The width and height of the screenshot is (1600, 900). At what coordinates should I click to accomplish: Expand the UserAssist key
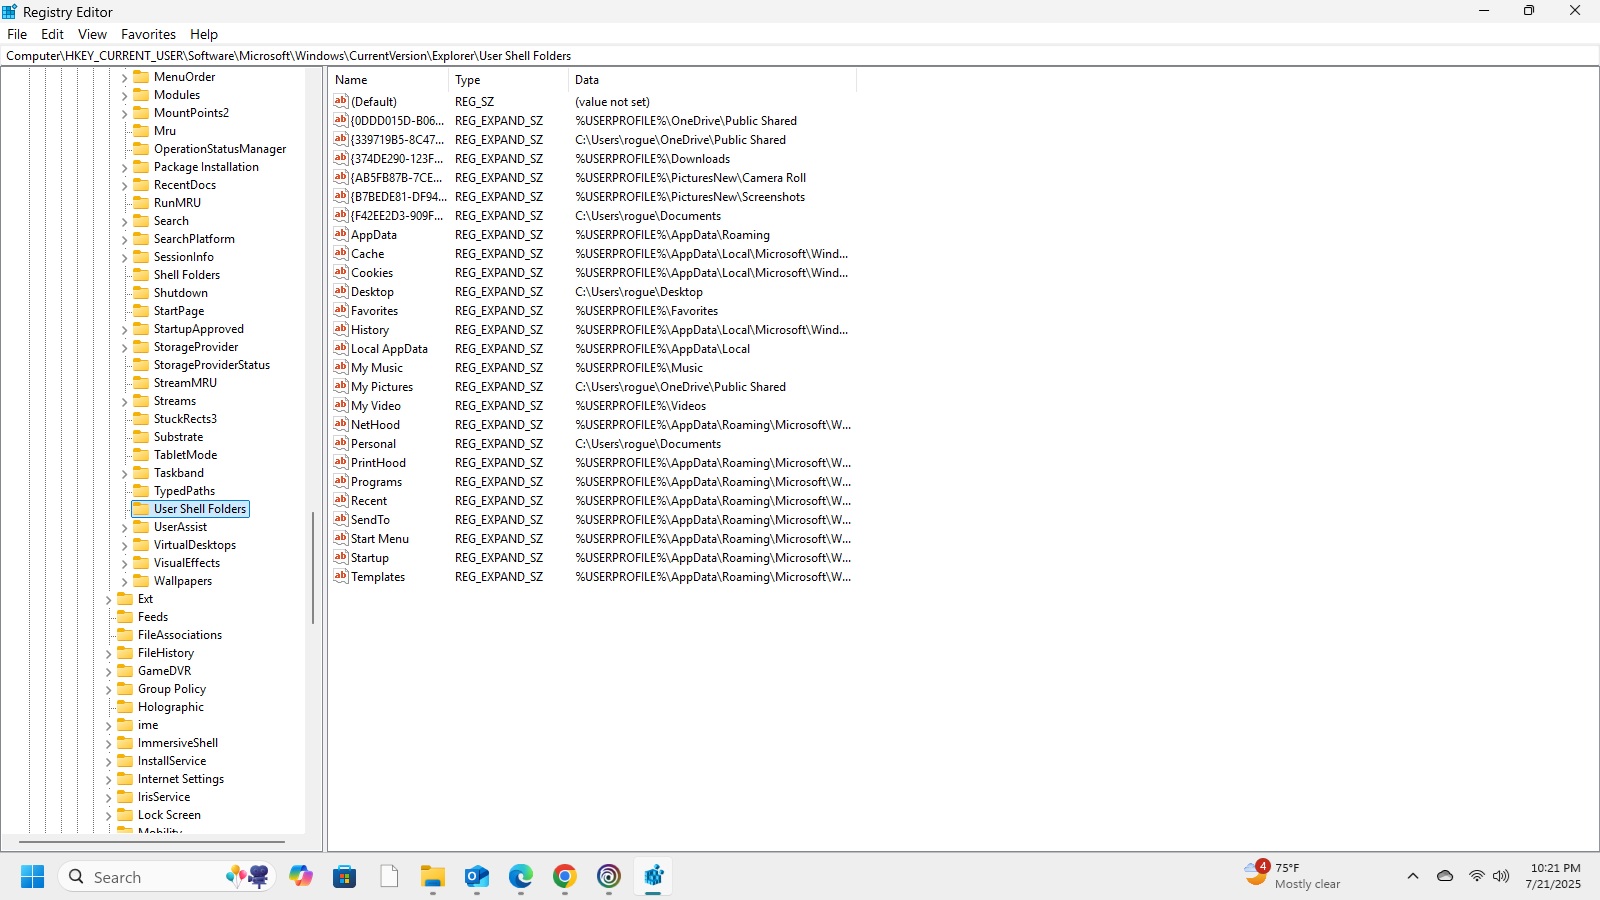click(125, 527)
